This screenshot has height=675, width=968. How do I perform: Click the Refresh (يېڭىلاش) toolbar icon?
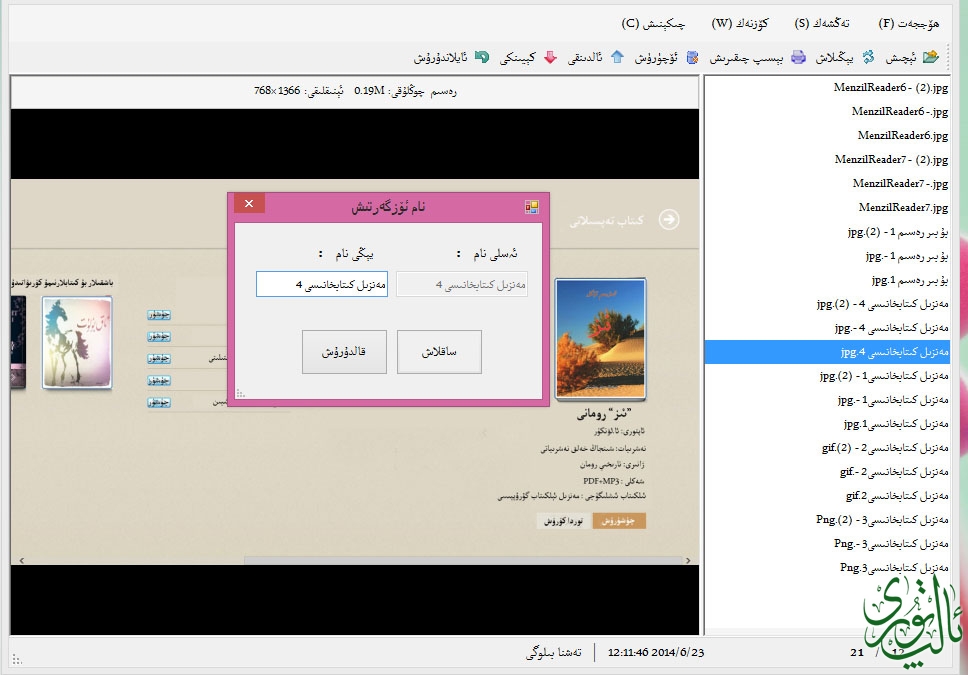(869, 57)
